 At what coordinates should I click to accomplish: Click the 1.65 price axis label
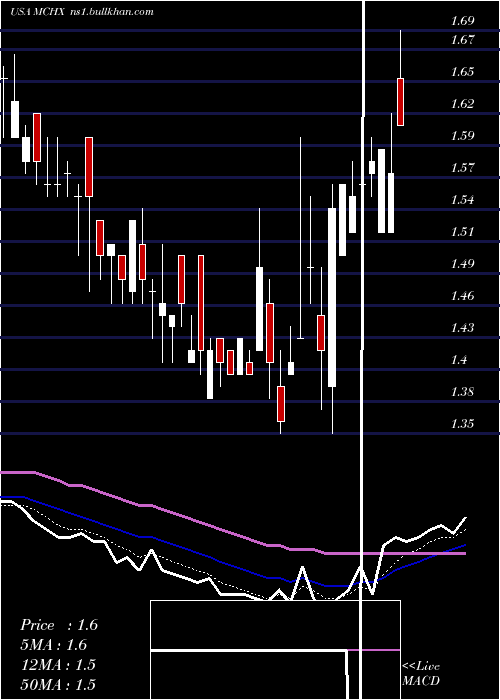[462, 72]
